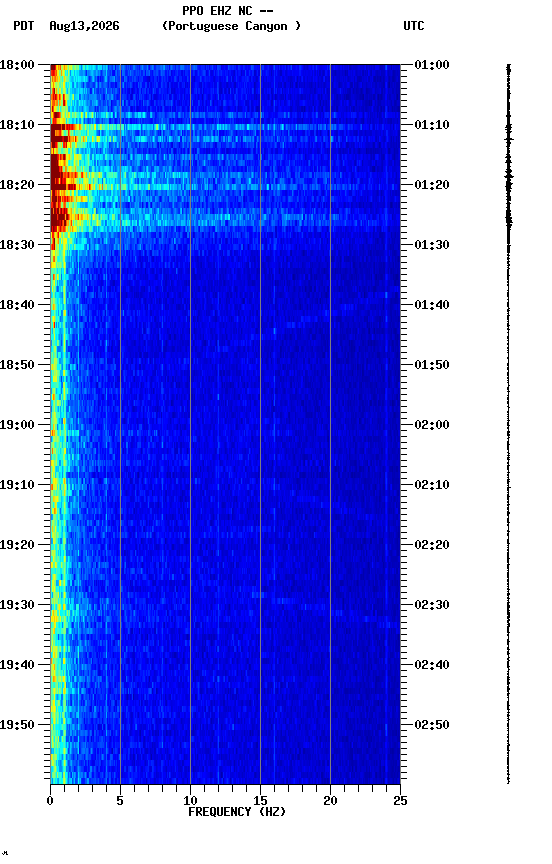Click the '18:50' PDT time label
552x864 pixels.
click(x=17, y=365)
